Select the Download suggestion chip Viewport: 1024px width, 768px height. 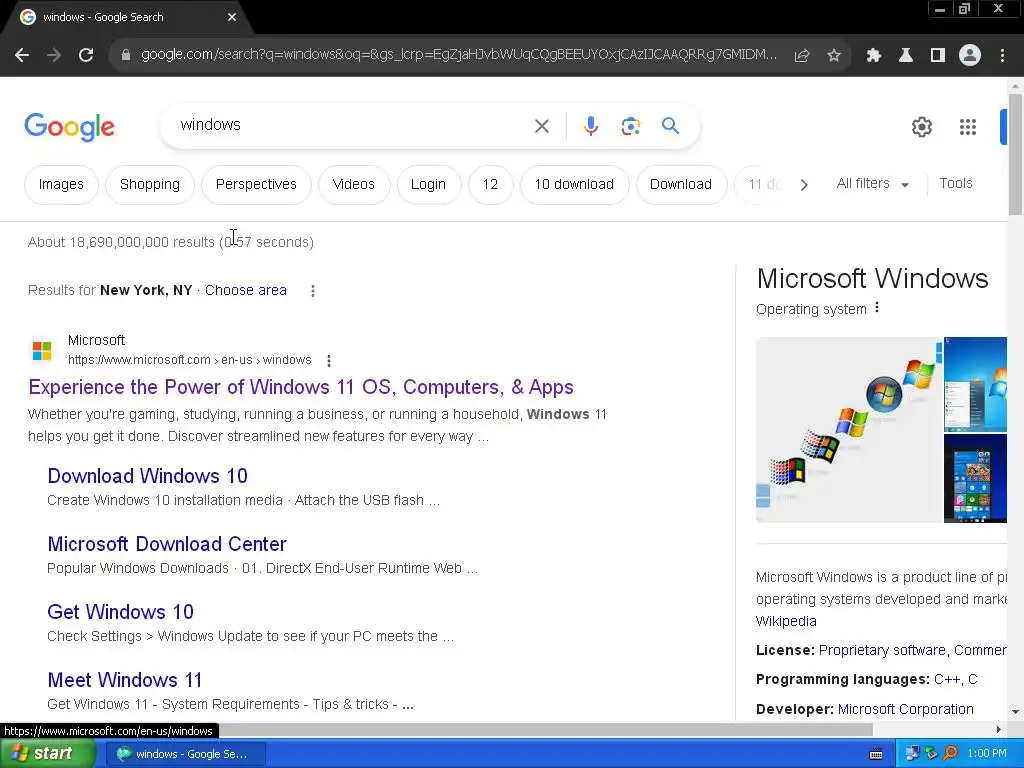(680, 185)
